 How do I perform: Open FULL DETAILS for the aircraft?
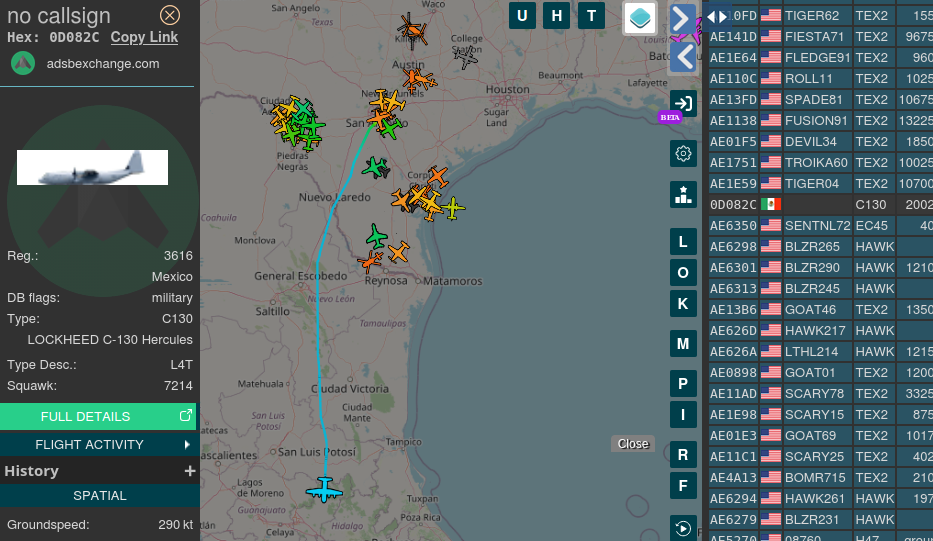click(x=98, y=416)
